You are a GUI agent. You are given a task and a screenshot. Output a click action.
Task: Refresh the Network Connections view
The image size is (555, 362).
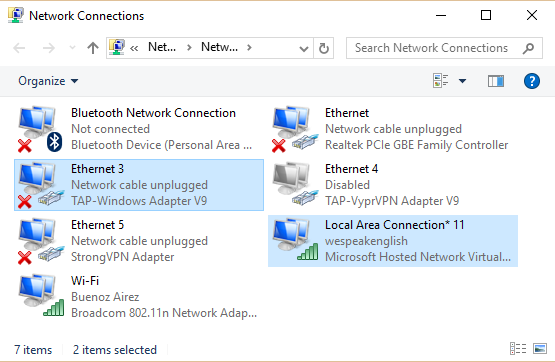324,48
